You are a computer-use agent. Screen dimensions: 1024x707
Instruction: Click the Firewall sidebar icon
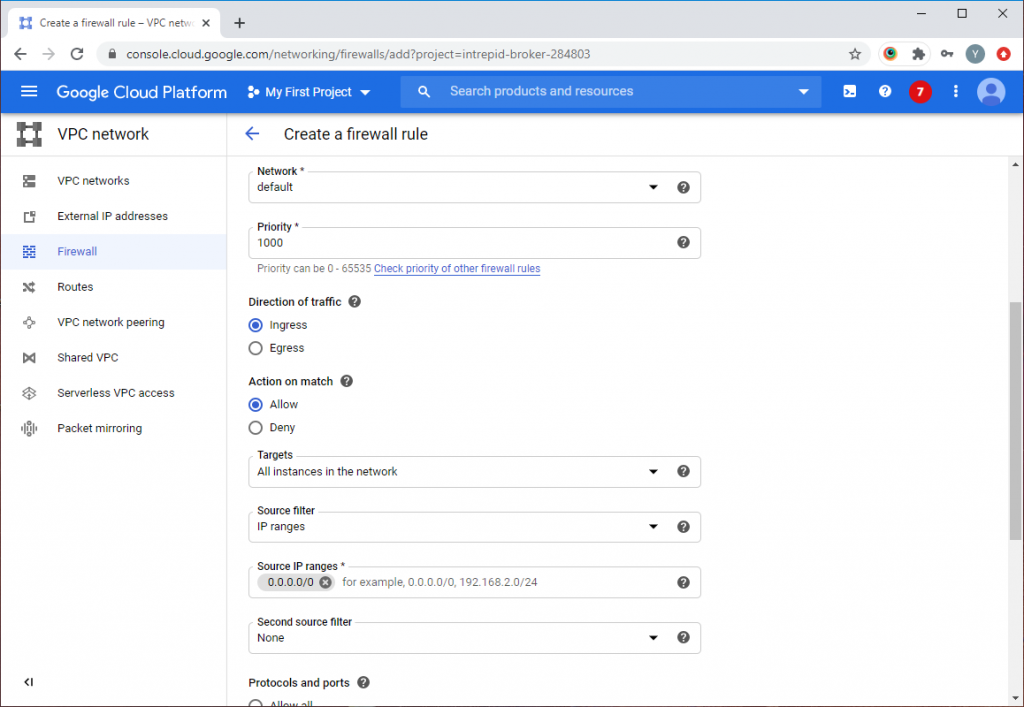point(29,251)
